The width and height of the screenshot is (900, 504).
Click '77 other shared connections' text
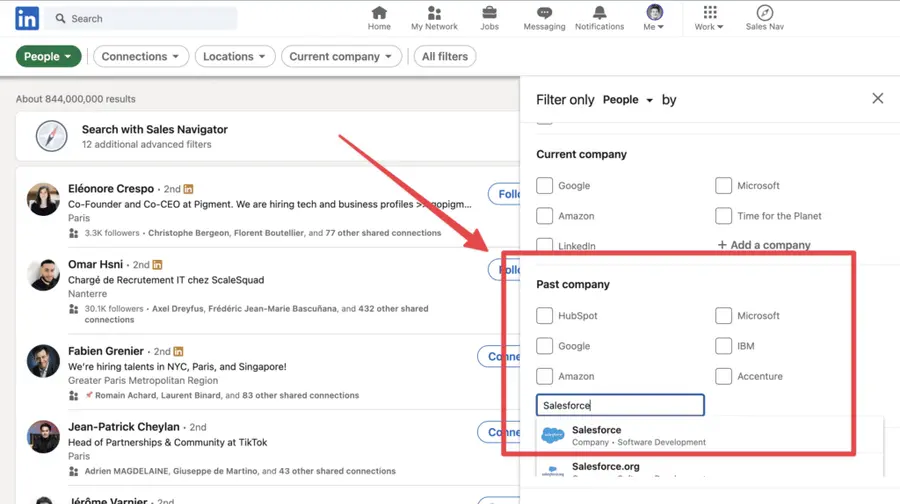click(383, 233)
